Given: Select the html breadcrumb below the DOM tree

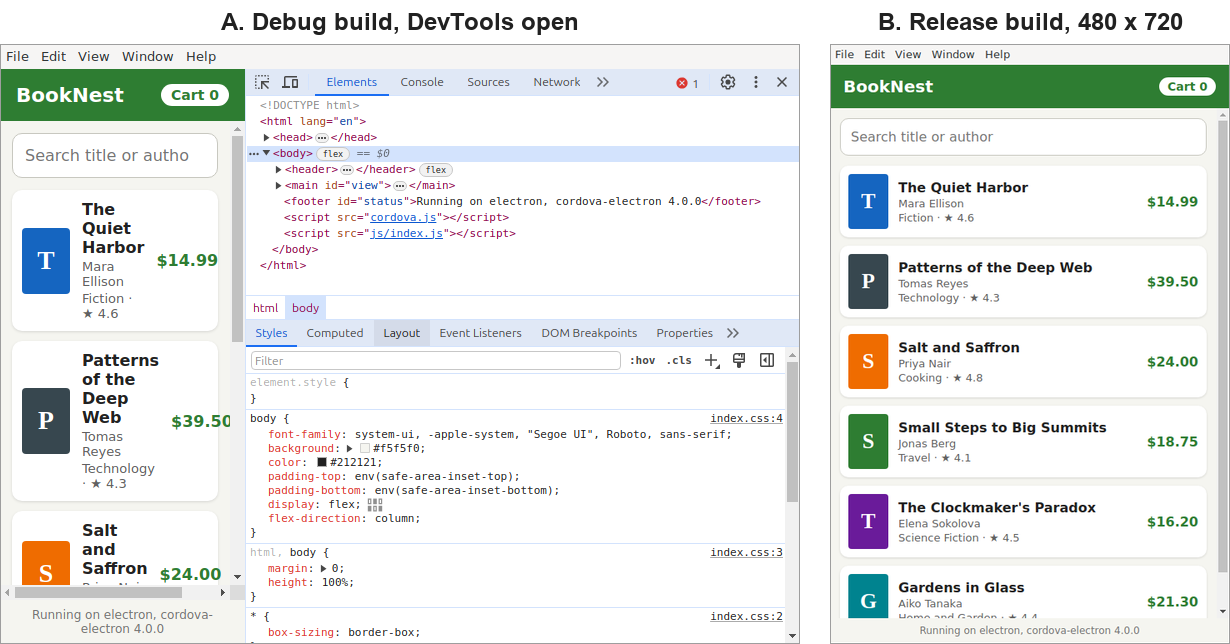Looking at the screenshot, I should 265,308.
